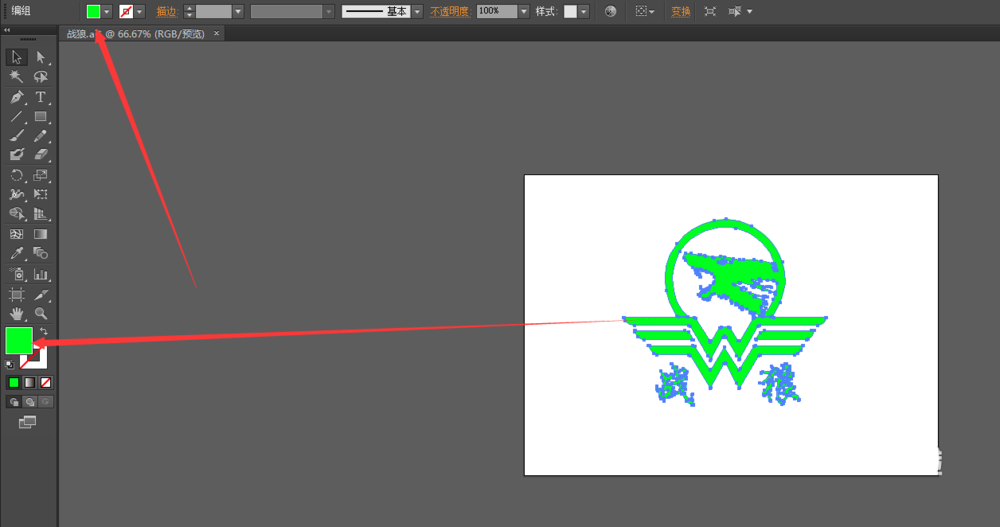Enable Draw Normal mode
Screen dimensions: 1000x527
coord(13,402)
